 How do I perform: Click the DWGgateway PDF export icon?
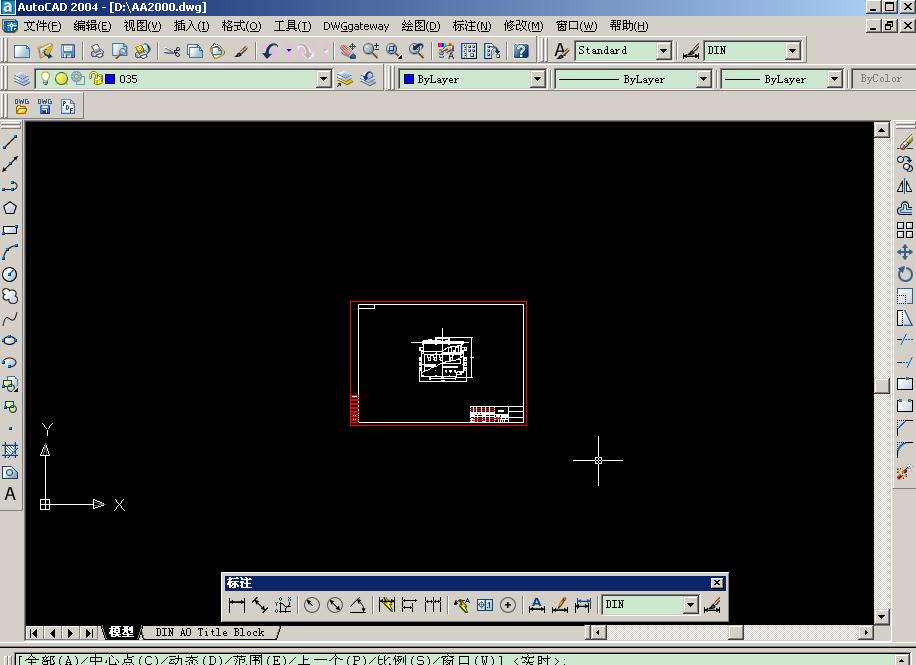(x=68, y=106)
